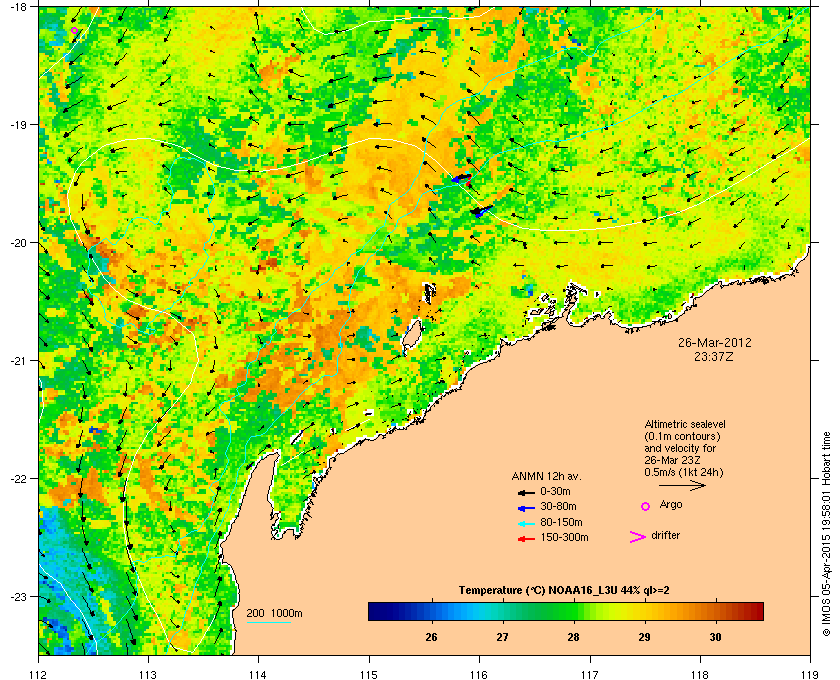
Task: Click the 150-300m depth label
Action: pos(564,537)
